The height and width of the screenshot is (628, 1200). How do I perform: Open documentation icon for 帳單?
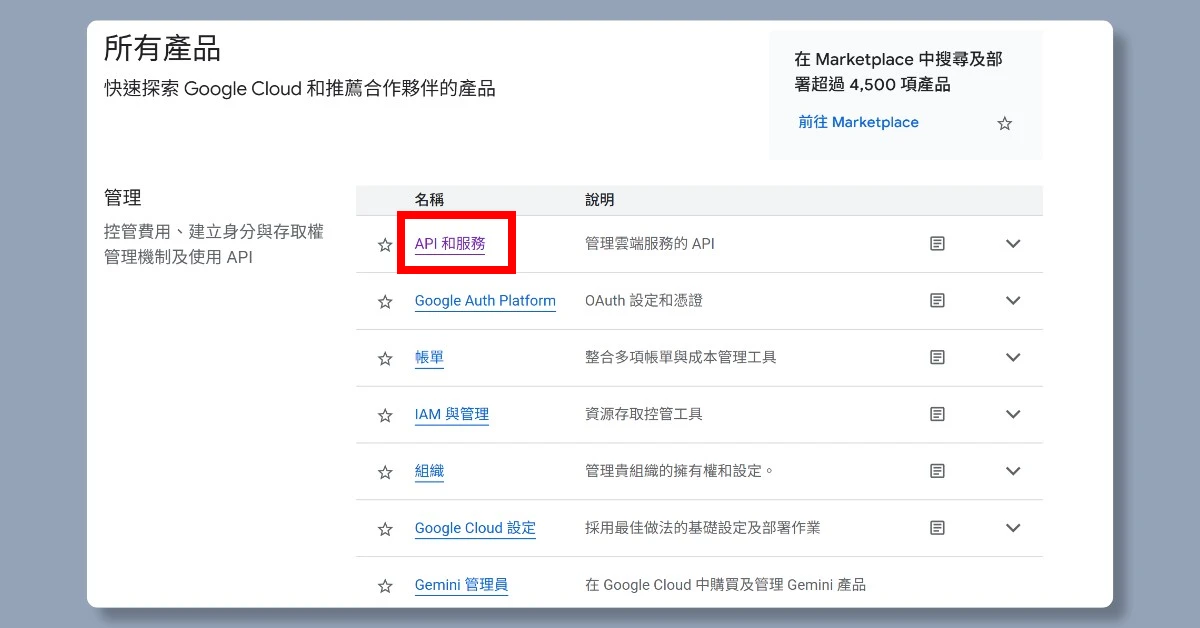point(937,357)
